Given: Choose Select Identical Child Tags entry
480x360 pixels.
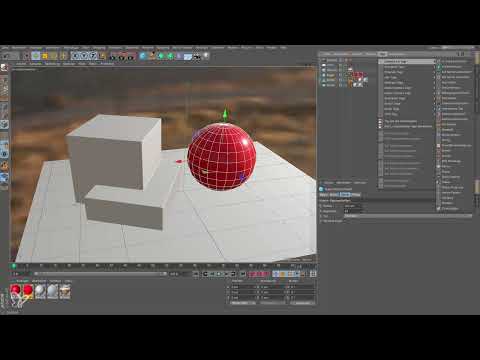Looking at the screenshot, I should click(x=407, y=127).
